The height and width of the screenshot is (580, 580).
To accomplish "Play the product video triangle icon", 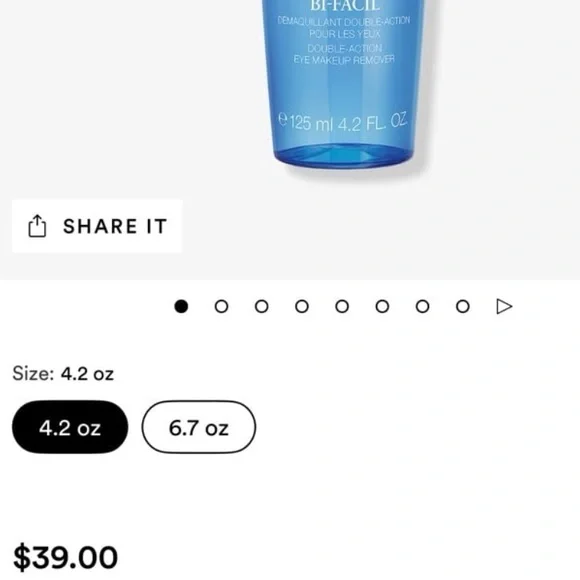I will 504,306.
